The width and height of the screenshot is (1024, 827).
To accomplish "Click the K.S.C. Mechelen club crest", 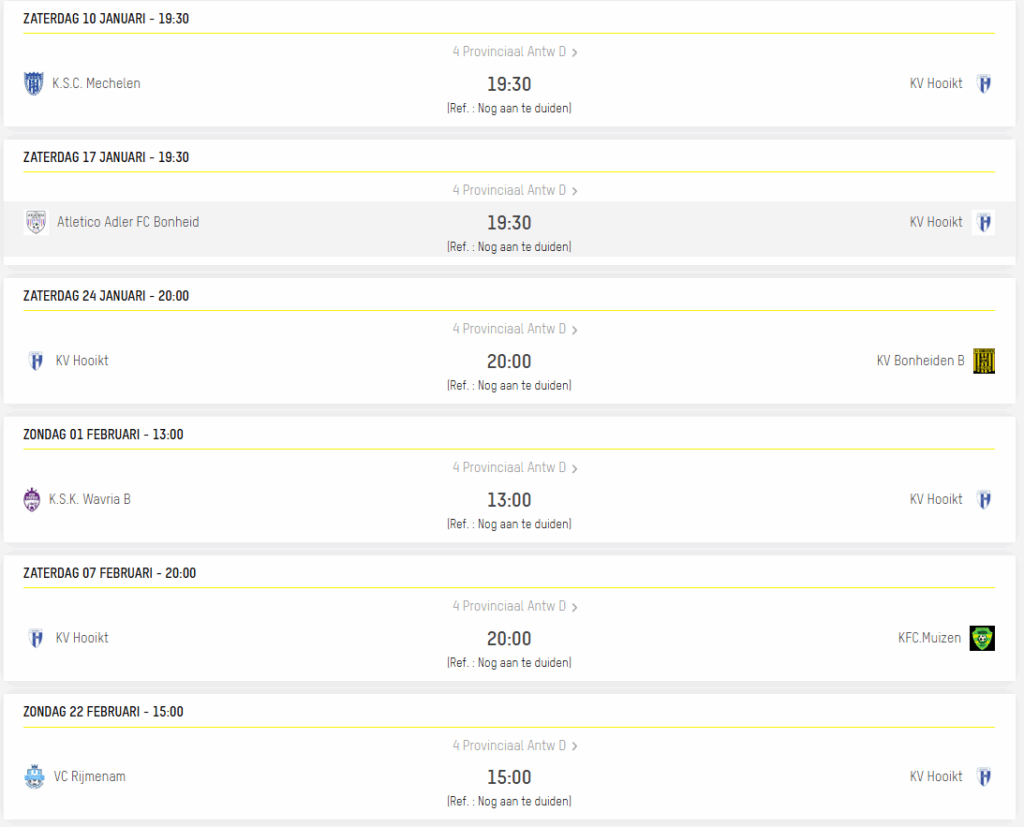I will [x=34, y=84].
